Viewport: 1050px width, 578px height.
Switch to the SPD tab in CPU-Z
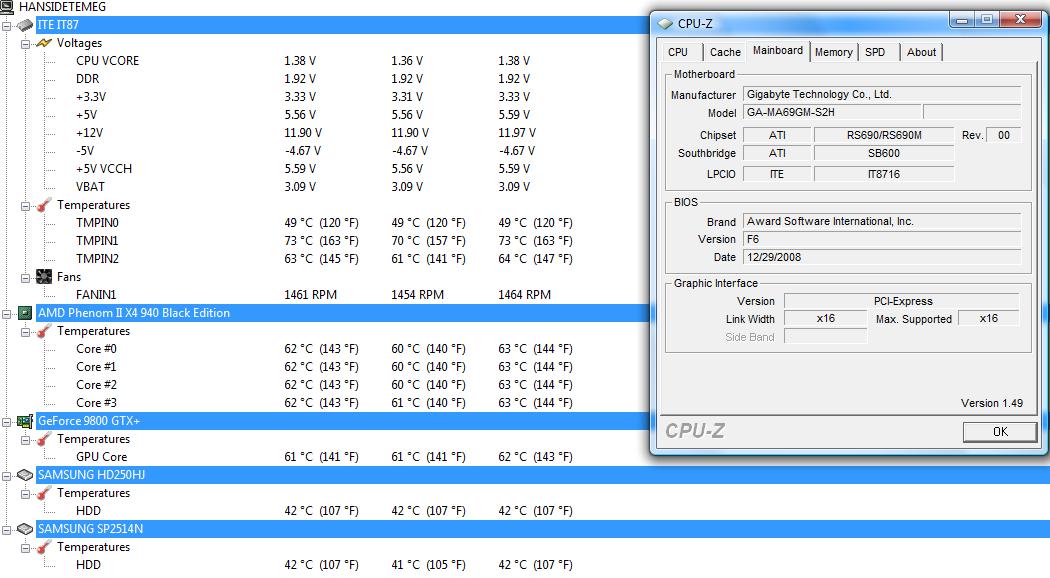click(x=875, y=52)
